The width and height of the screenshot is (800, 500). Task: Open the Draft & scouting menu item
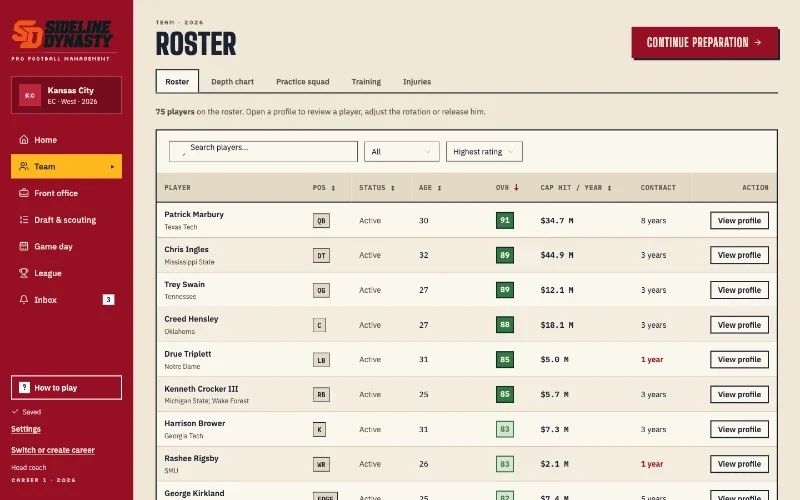(66, 220)
